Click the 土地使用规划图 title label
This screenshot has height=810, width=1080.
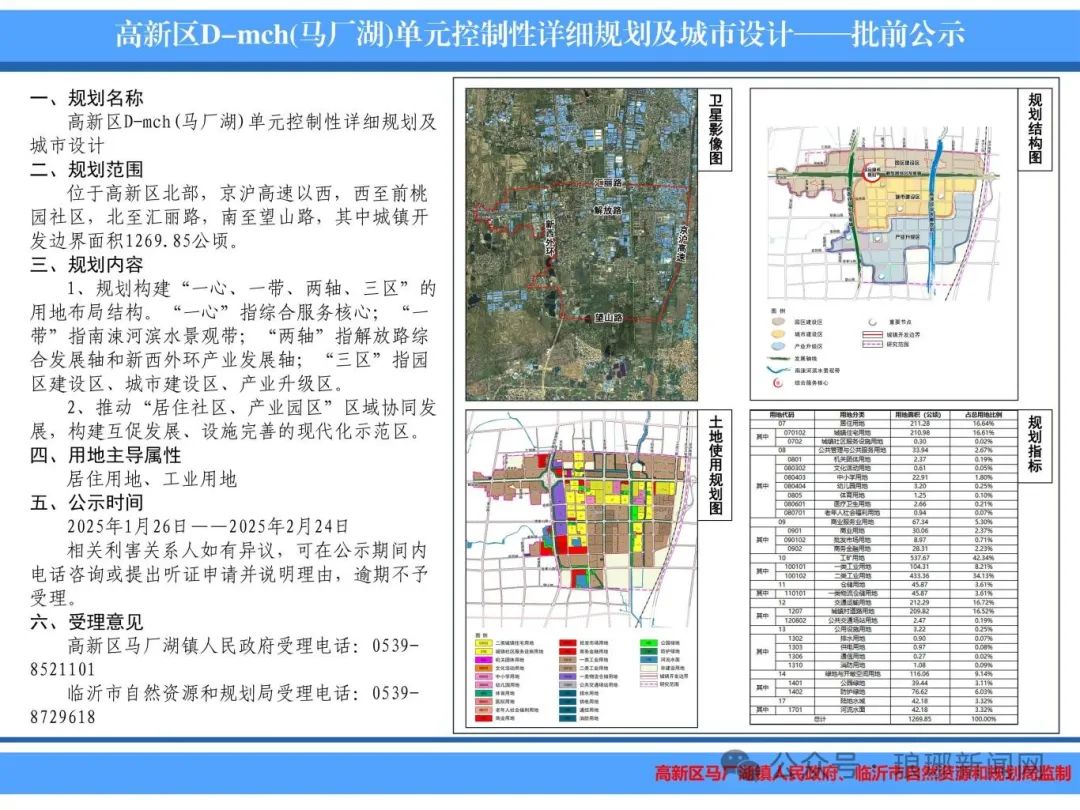pyautogui.click(x=716, y=464)
